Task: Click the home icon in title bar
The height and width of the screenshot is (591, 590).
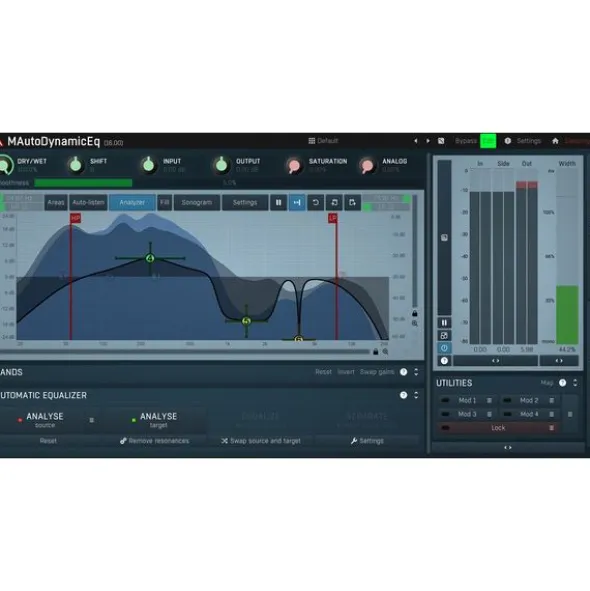Action: pos(555,141)
